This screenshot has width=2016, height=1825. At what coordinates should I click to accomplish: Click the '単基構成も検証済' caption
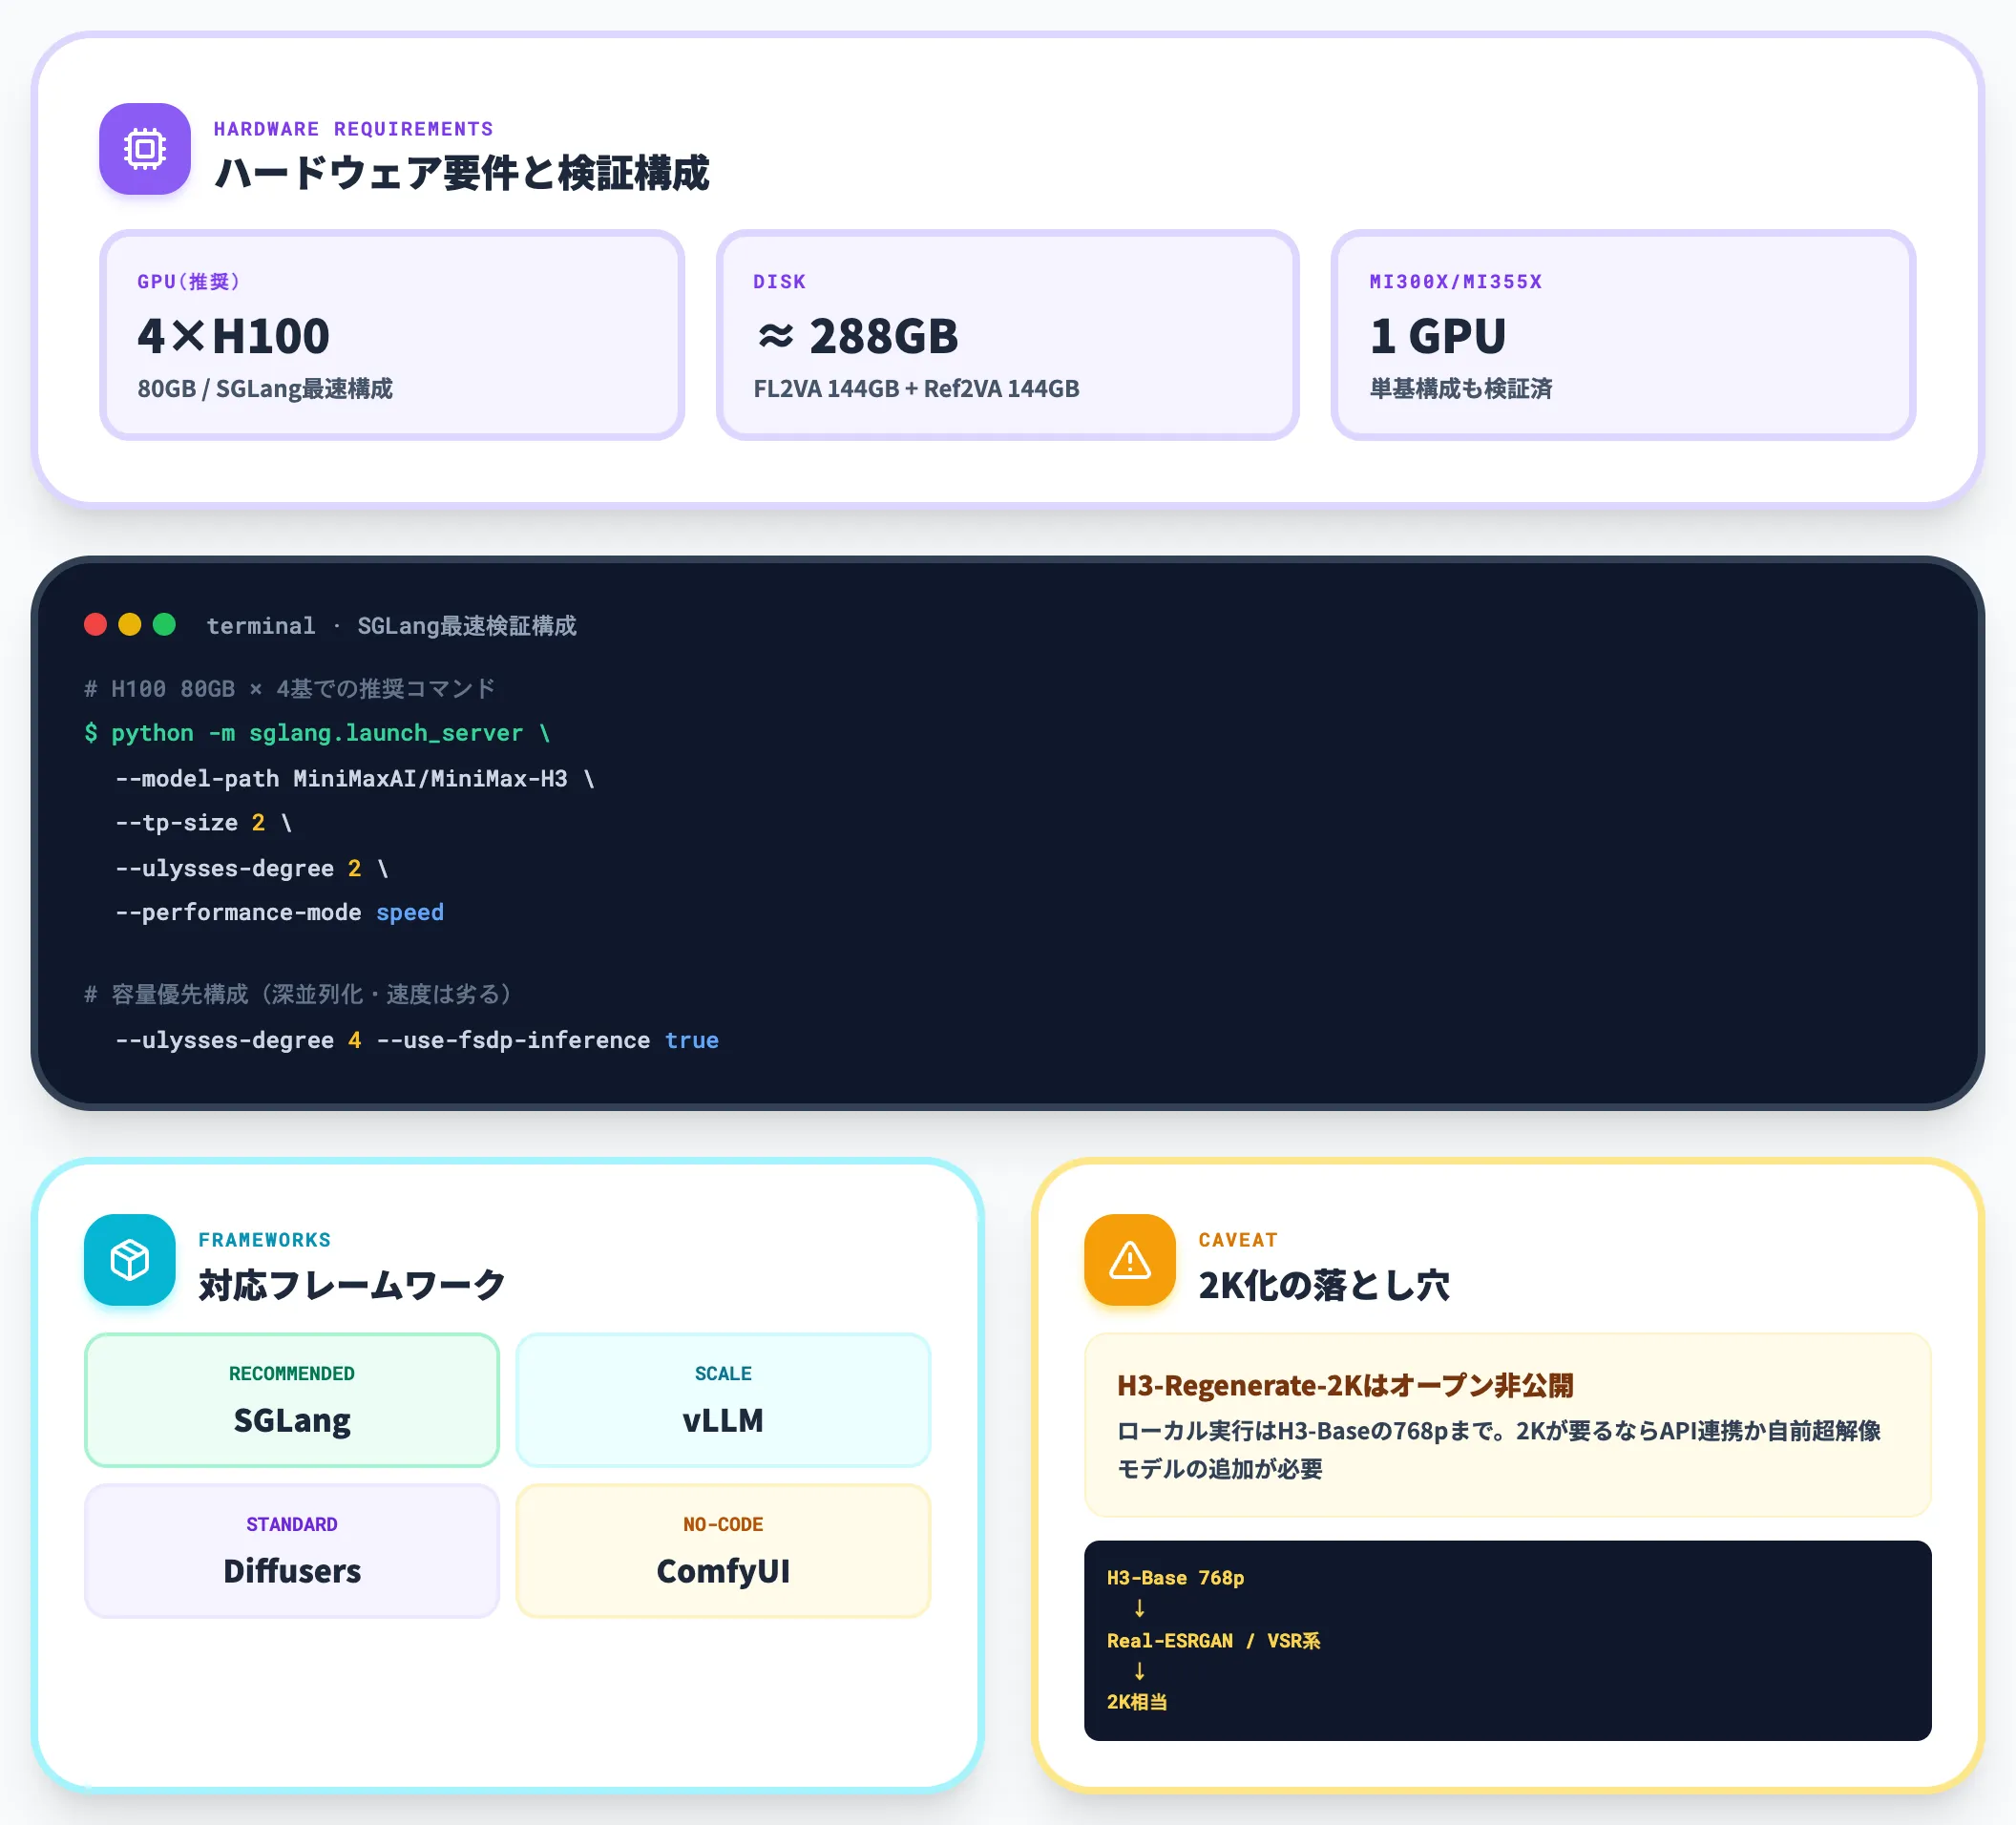[1461, 389]
